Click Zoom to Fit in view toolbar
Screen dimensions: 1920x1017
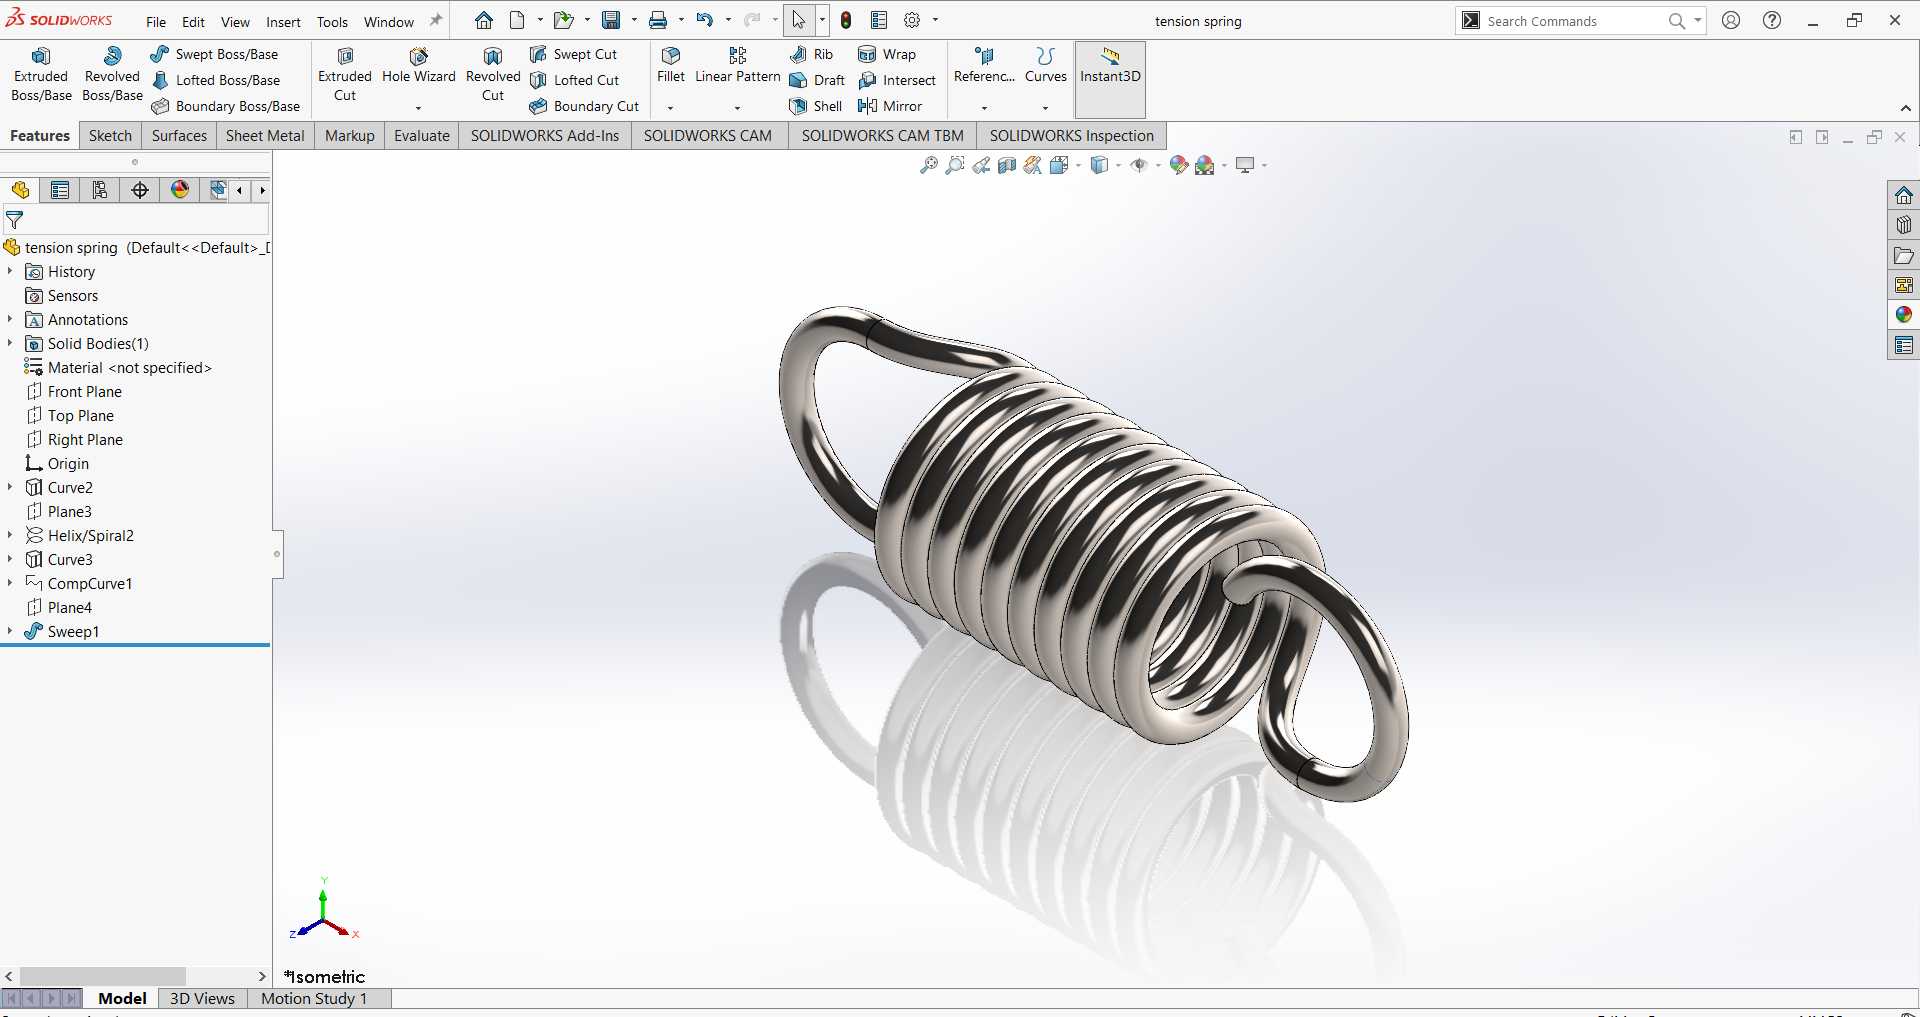coord(929,165)
